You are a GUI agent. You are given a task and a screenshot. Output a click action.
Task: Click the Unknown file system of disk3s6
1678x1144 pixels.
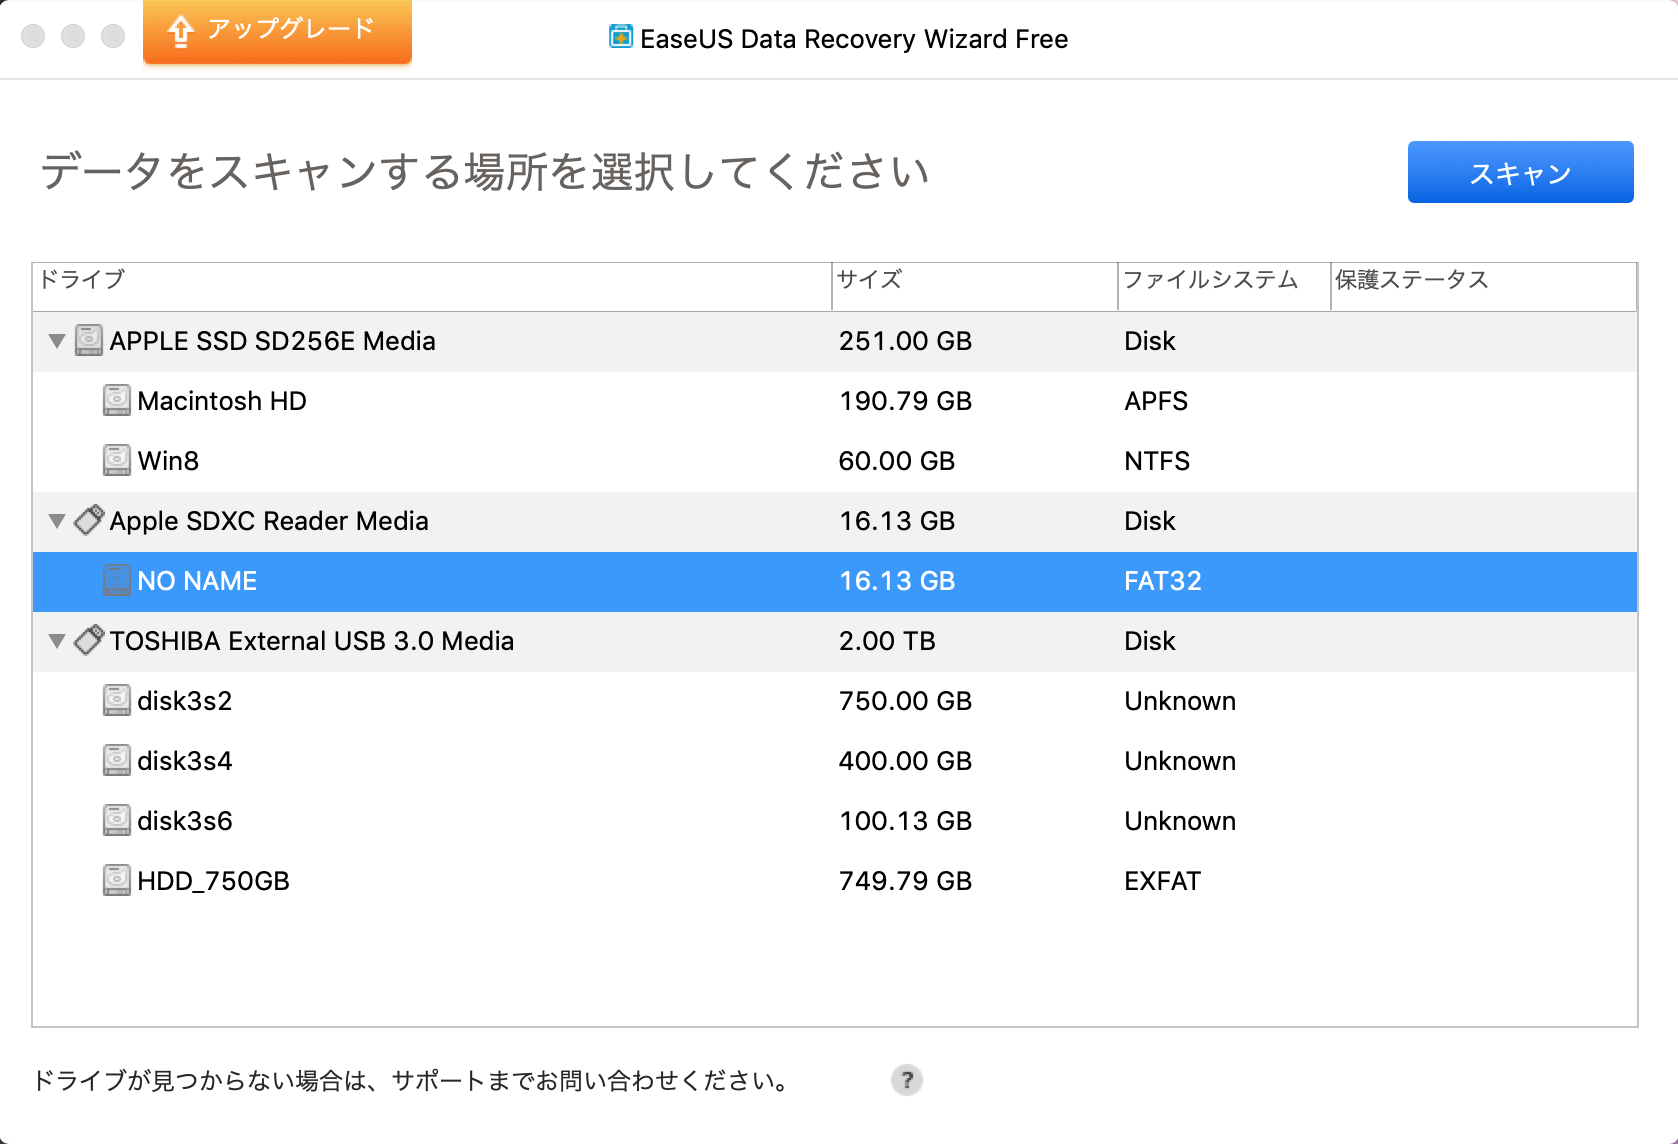click(1180, 821)
